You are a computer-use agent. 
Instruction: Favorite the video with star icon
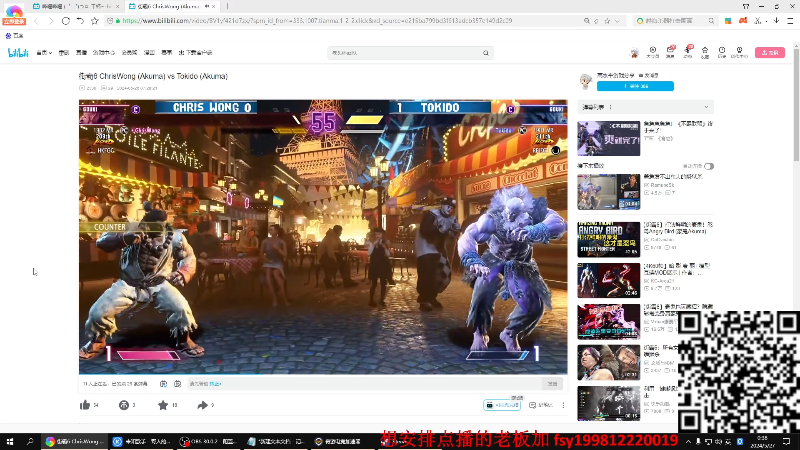(x=163, y=405)
